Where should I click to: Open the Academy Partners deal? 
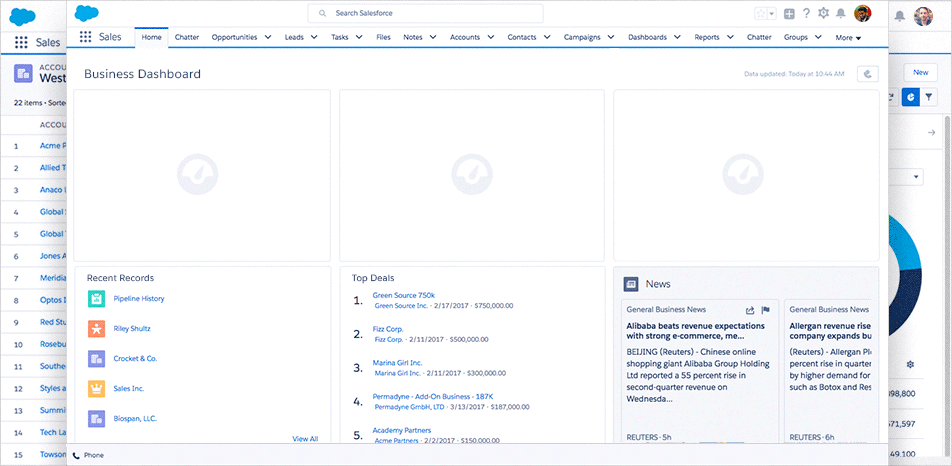click(402, 430)
